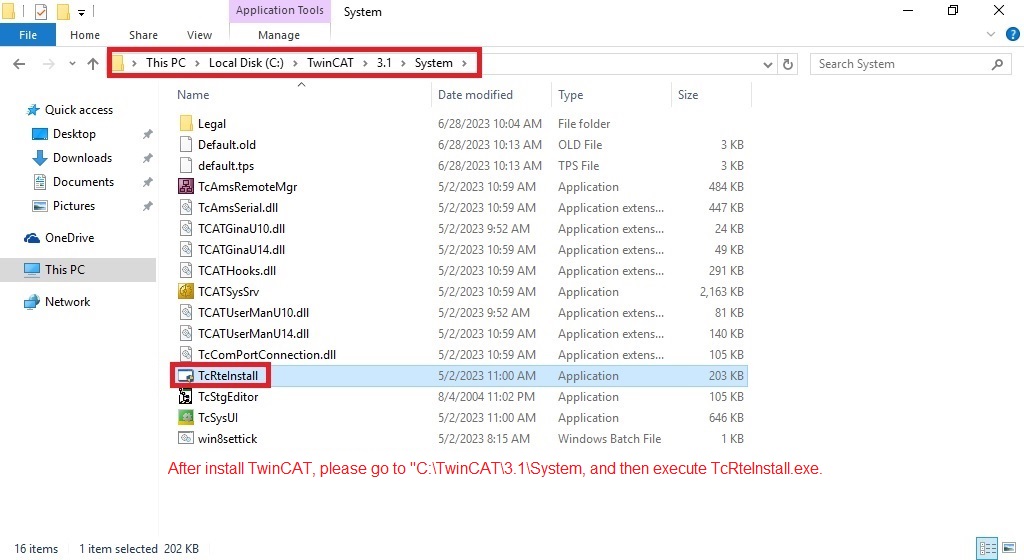Viewport: 1024px width, 560px height.
Task: Click the TcSysUI application icon
Action: tap(186, 418)
